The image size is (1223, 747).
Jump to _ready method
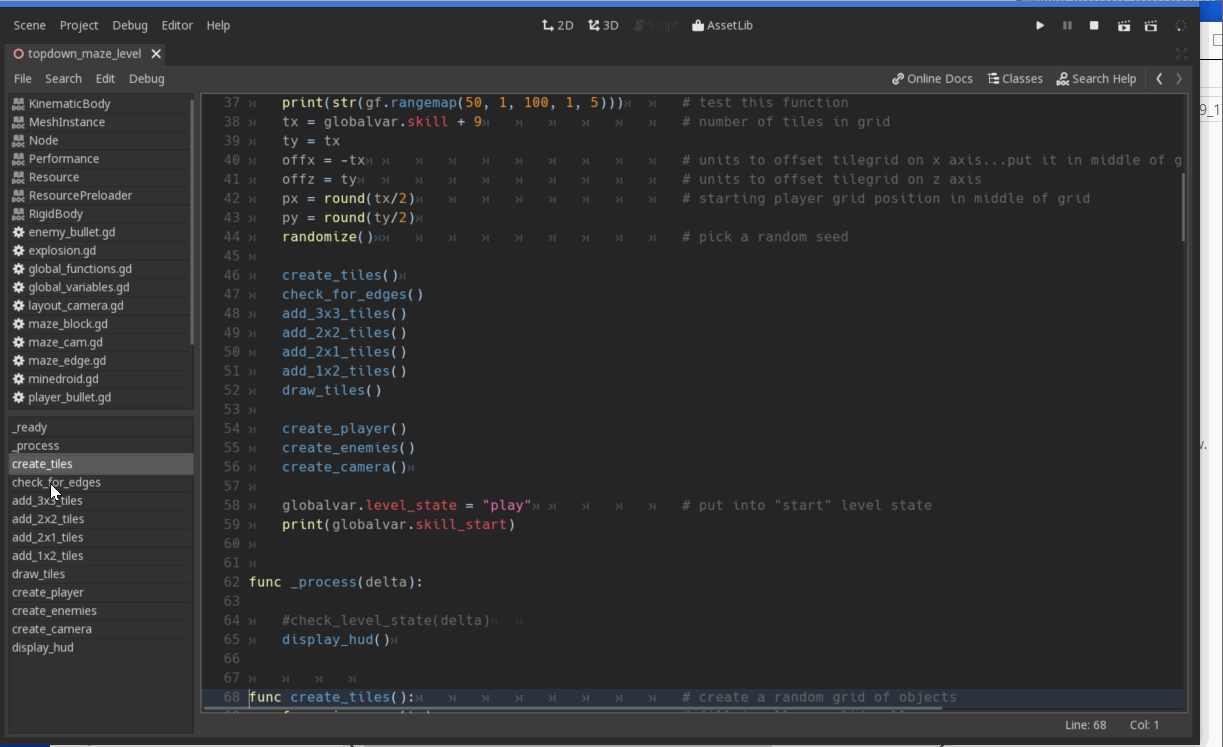click(x=101, y=427)
